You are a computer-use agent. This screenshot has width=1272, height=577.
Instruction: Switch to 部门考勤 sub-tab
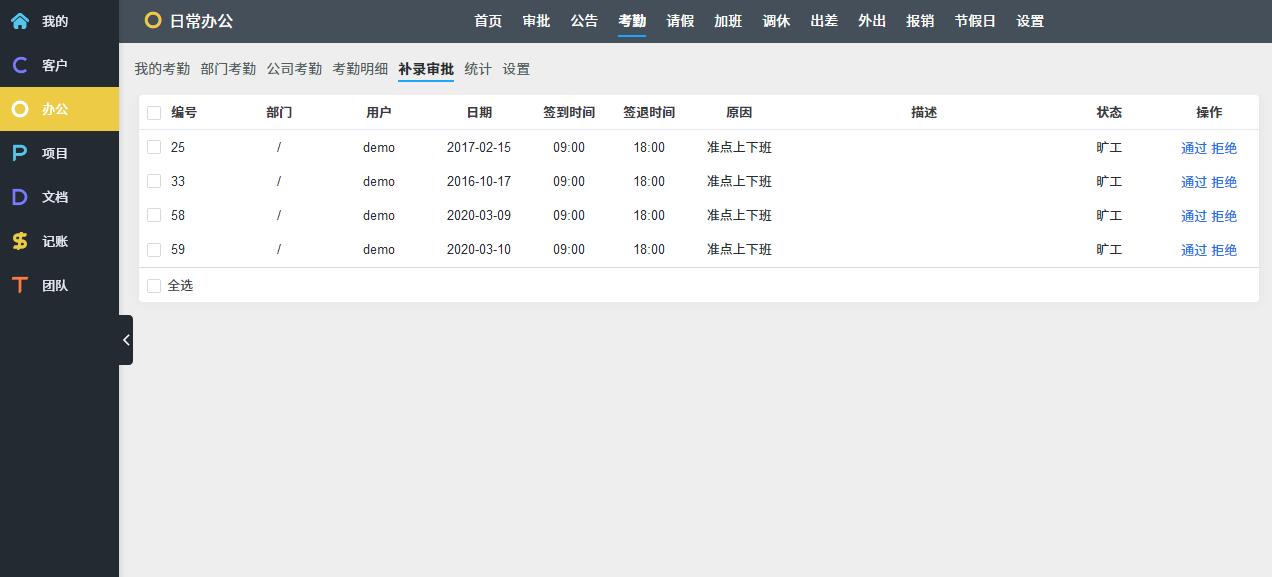pos(228,69)
